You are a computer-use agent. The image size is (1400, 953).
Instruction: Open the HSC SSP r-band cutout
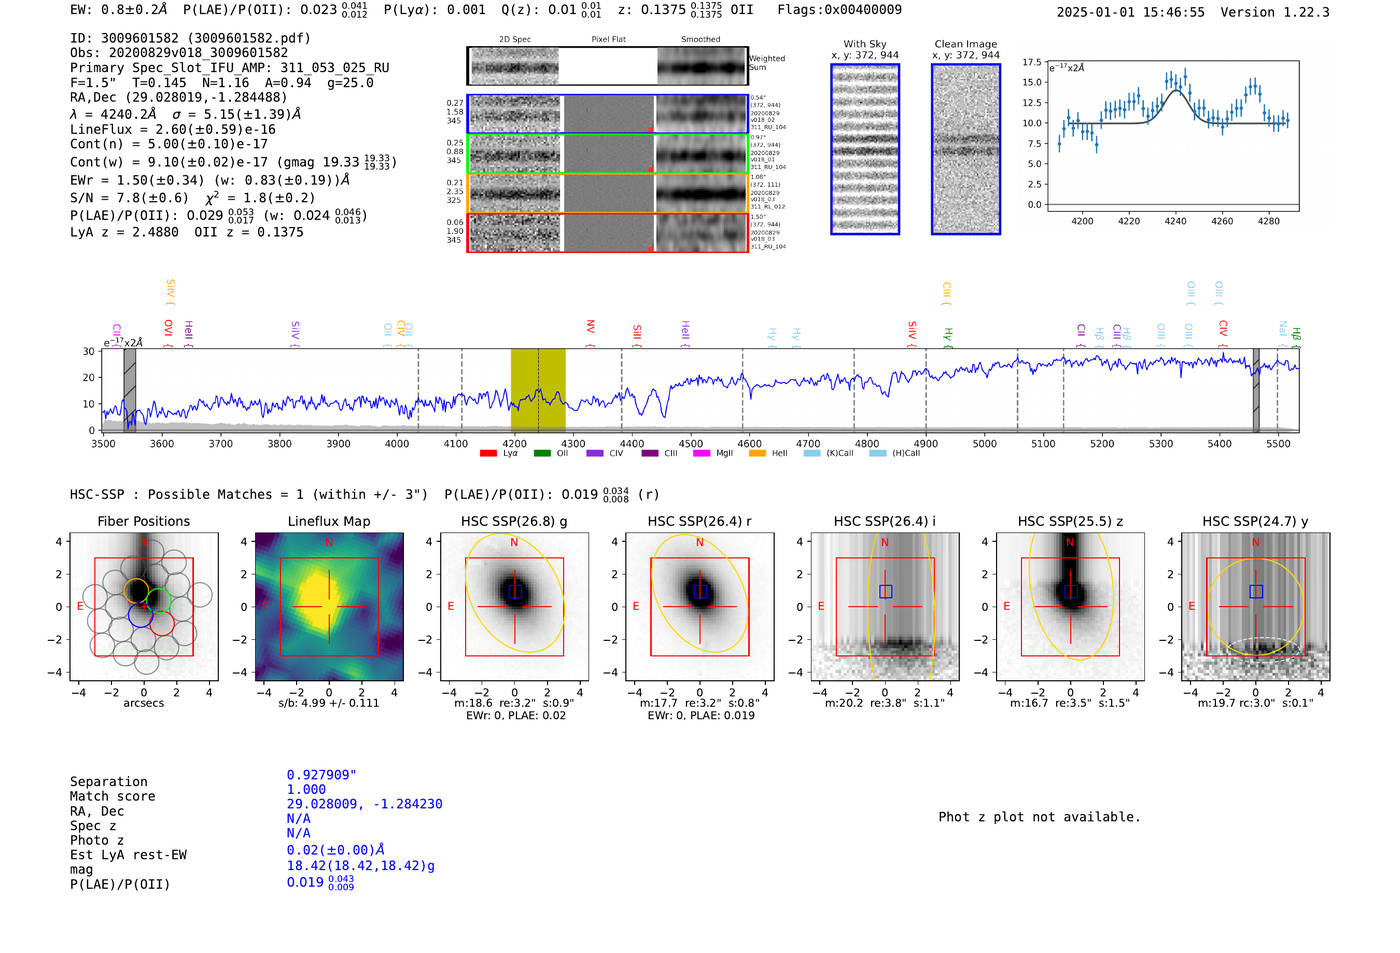click(700, 607)
